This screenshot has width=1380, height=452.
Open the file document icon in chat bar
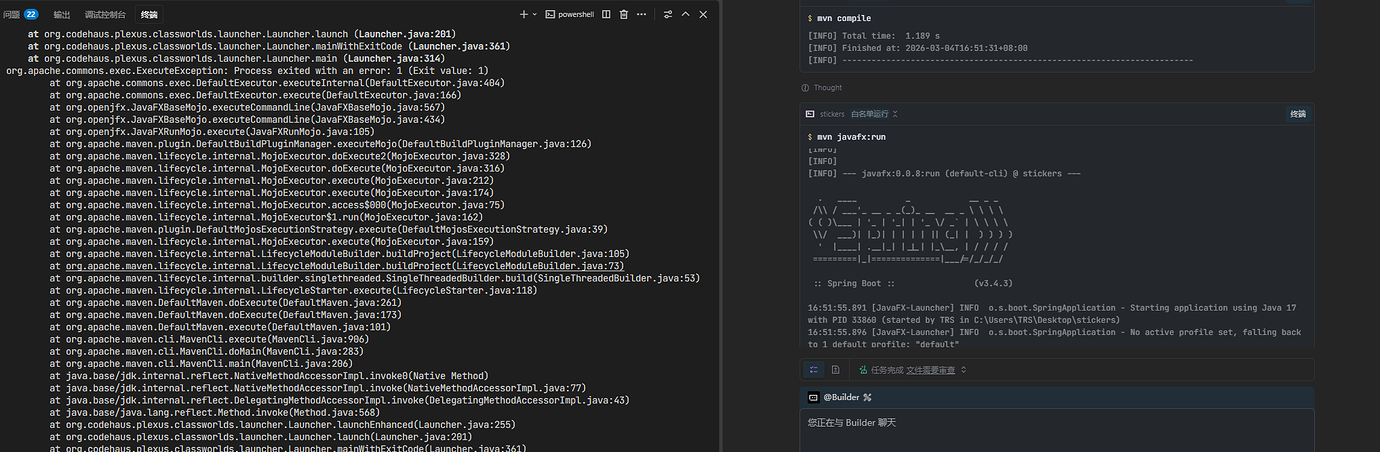pos(835,369)
